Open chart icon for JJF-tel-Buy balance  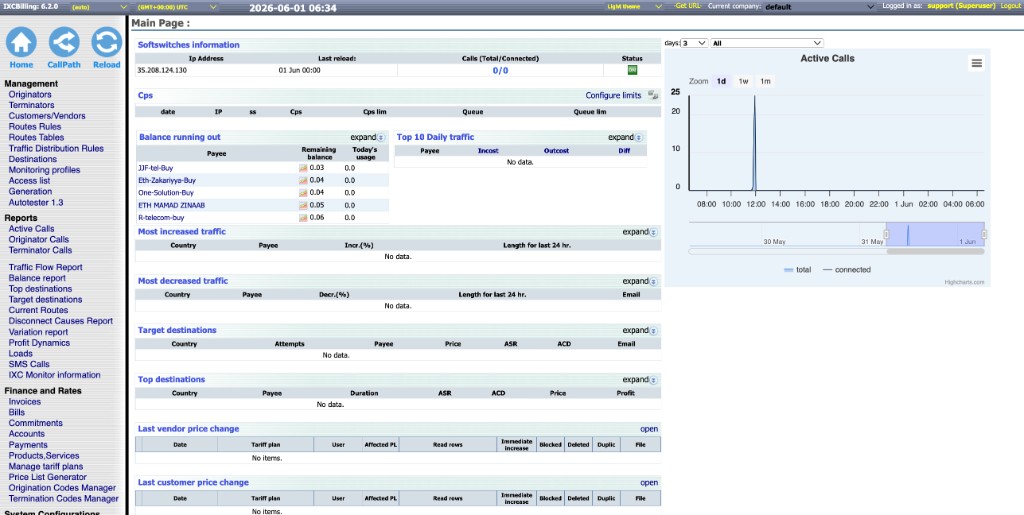pos(303,168)
